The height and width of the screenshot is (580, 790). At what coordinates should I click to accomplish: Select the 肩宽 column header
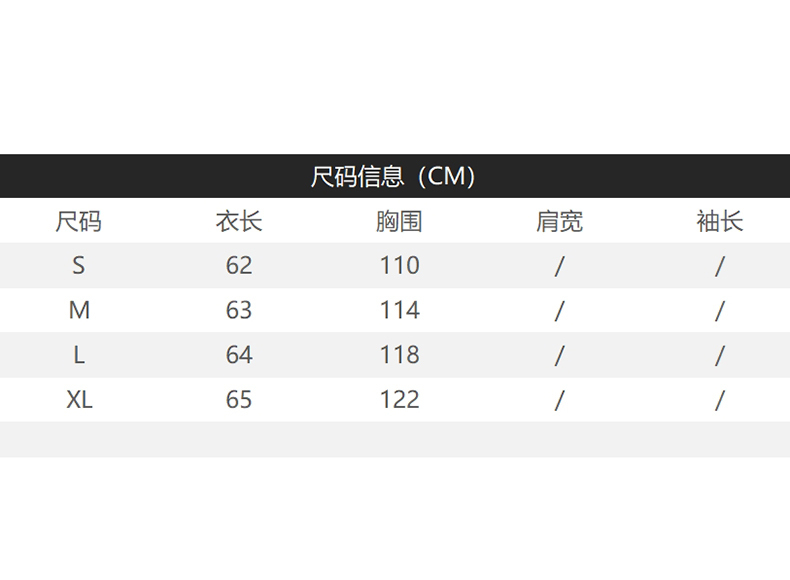pyautogui.click(x=559, y=221)
